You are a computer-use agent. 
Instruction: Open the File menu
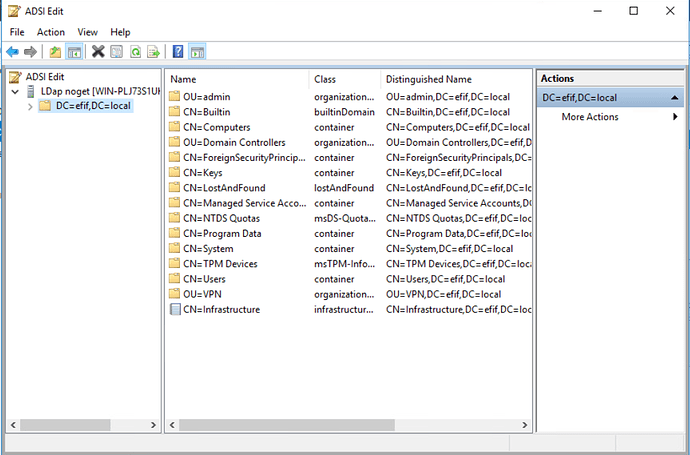point(17,32)
